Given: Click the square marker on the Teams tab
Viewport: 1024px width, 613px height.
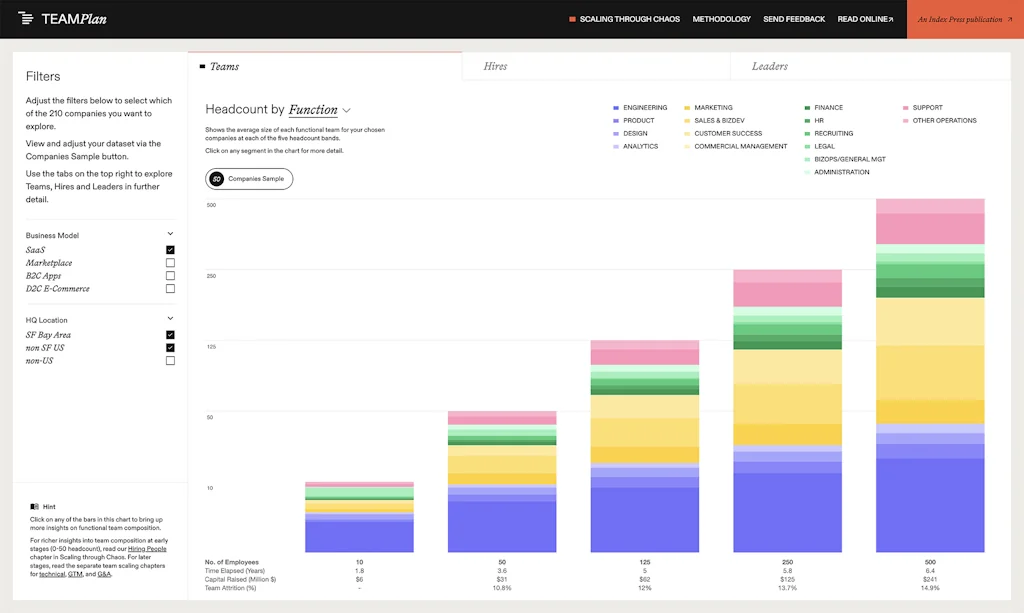Looking at the screenshot, I should coord(200,66).
